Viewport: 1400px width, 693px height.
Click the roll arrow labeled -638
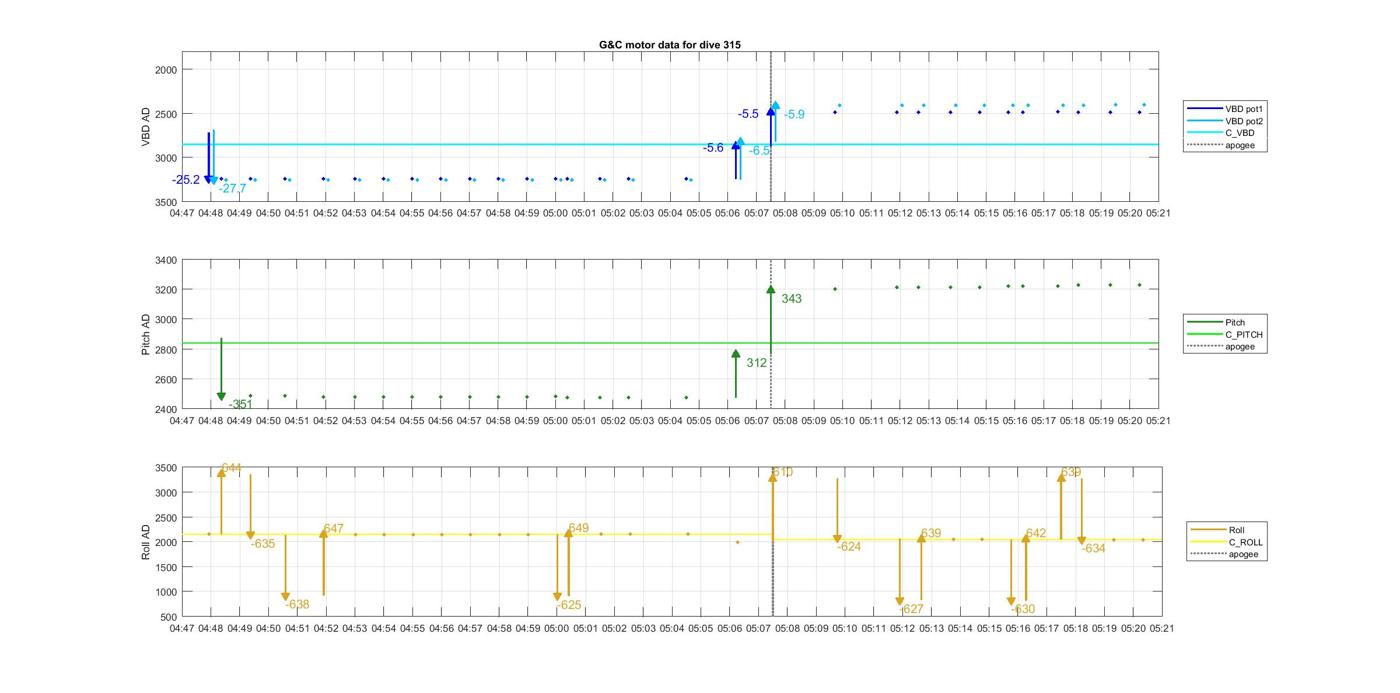286,568
